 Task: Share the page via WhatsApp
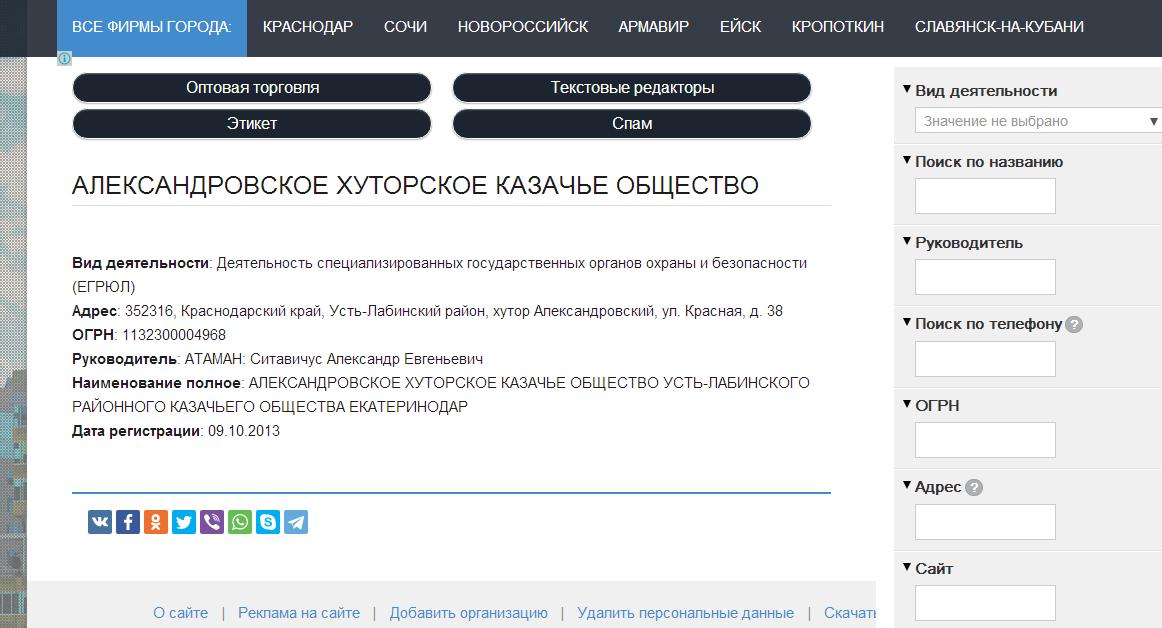click(x=240, y=522)
